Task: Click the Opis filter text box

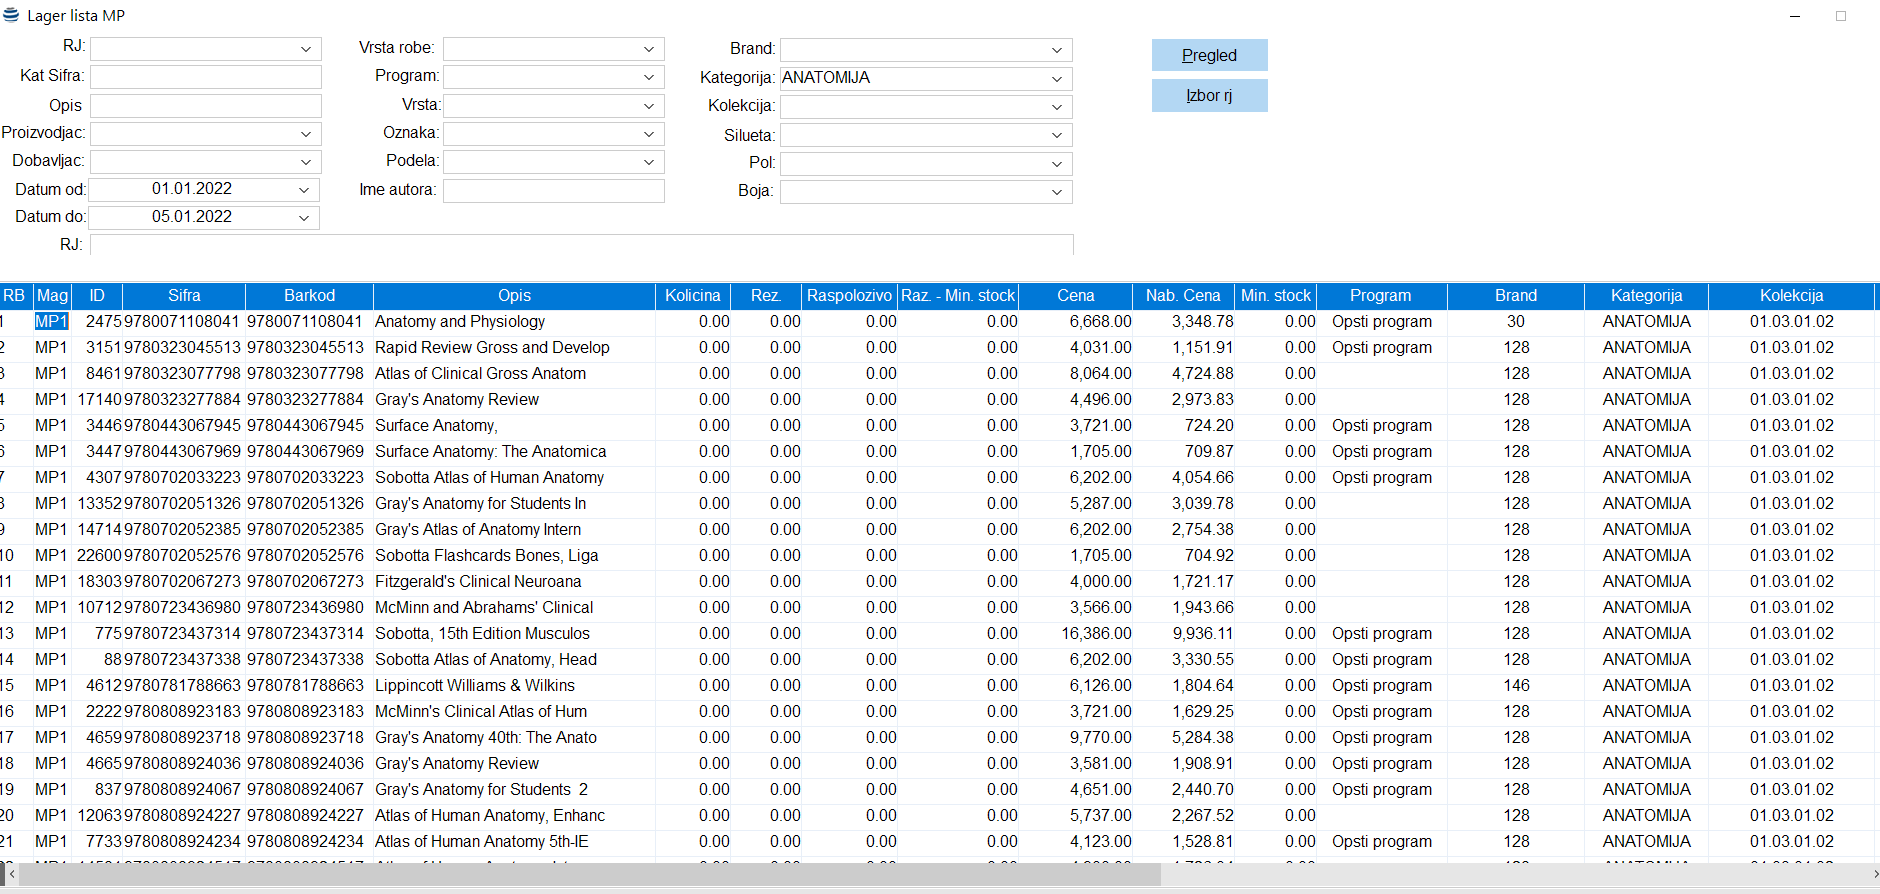Action: 206,106
